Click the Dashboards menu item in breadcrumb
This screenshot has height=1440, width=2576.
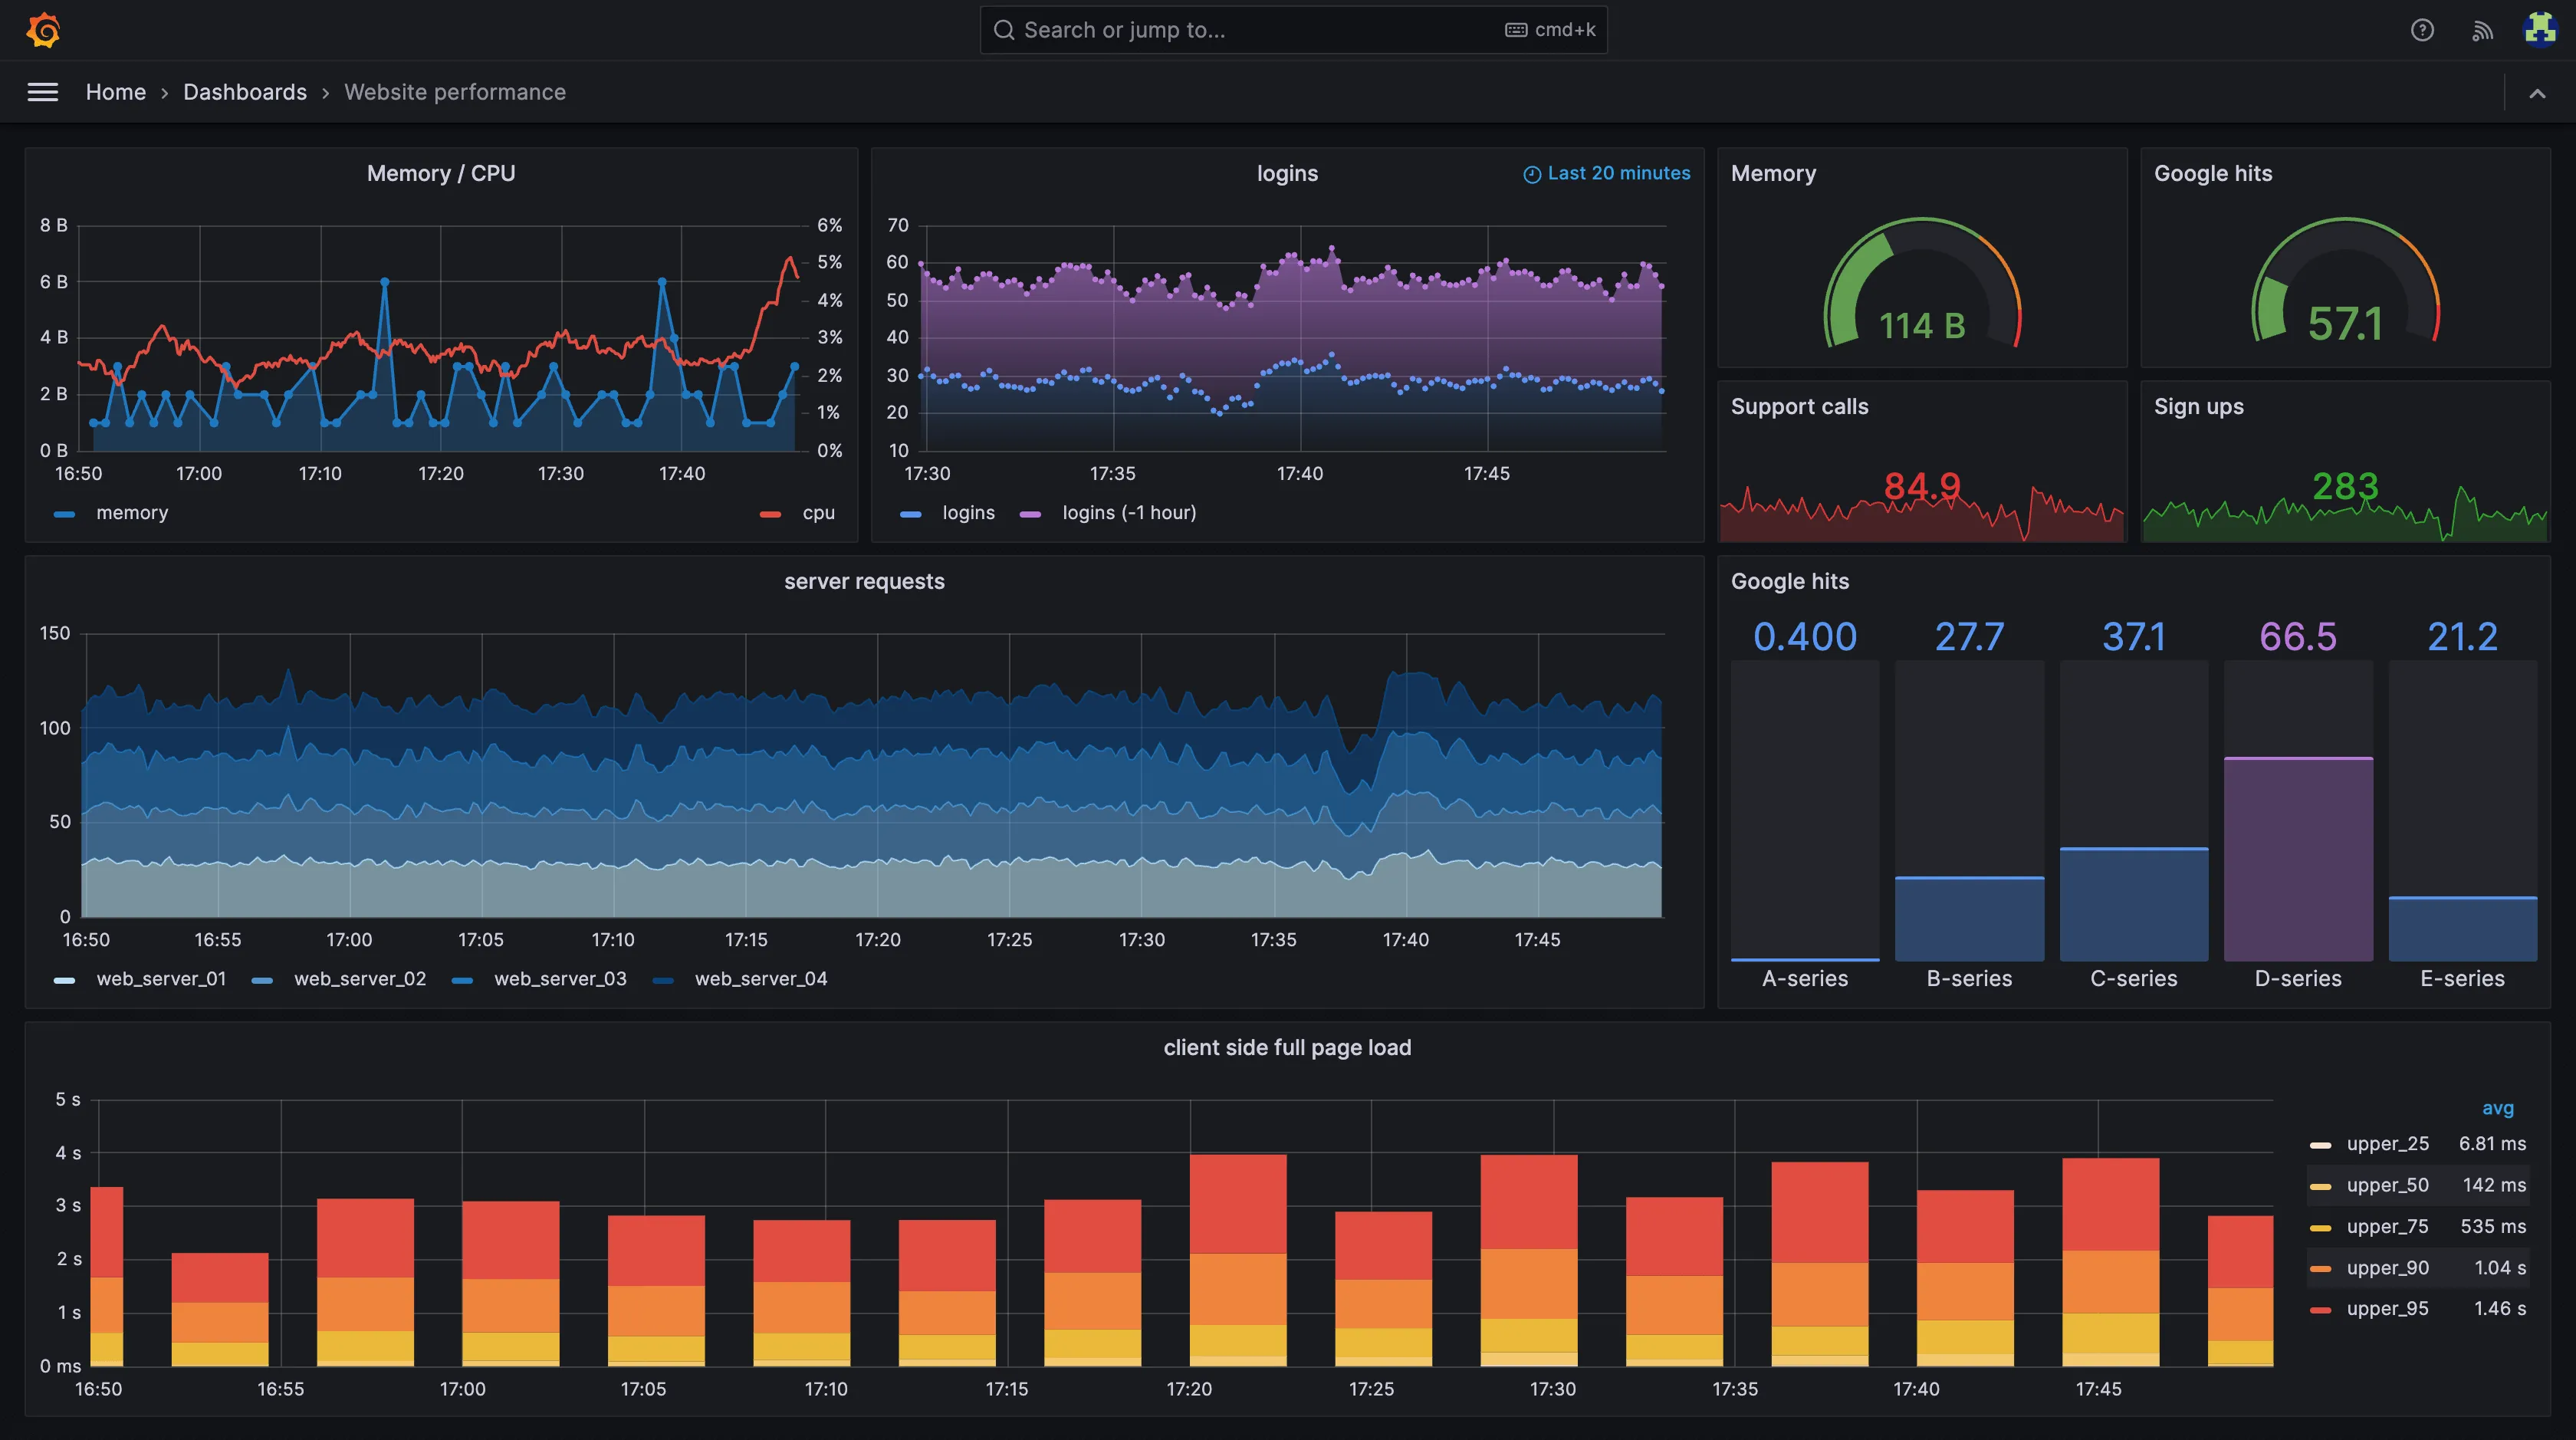tap(244, 90)
